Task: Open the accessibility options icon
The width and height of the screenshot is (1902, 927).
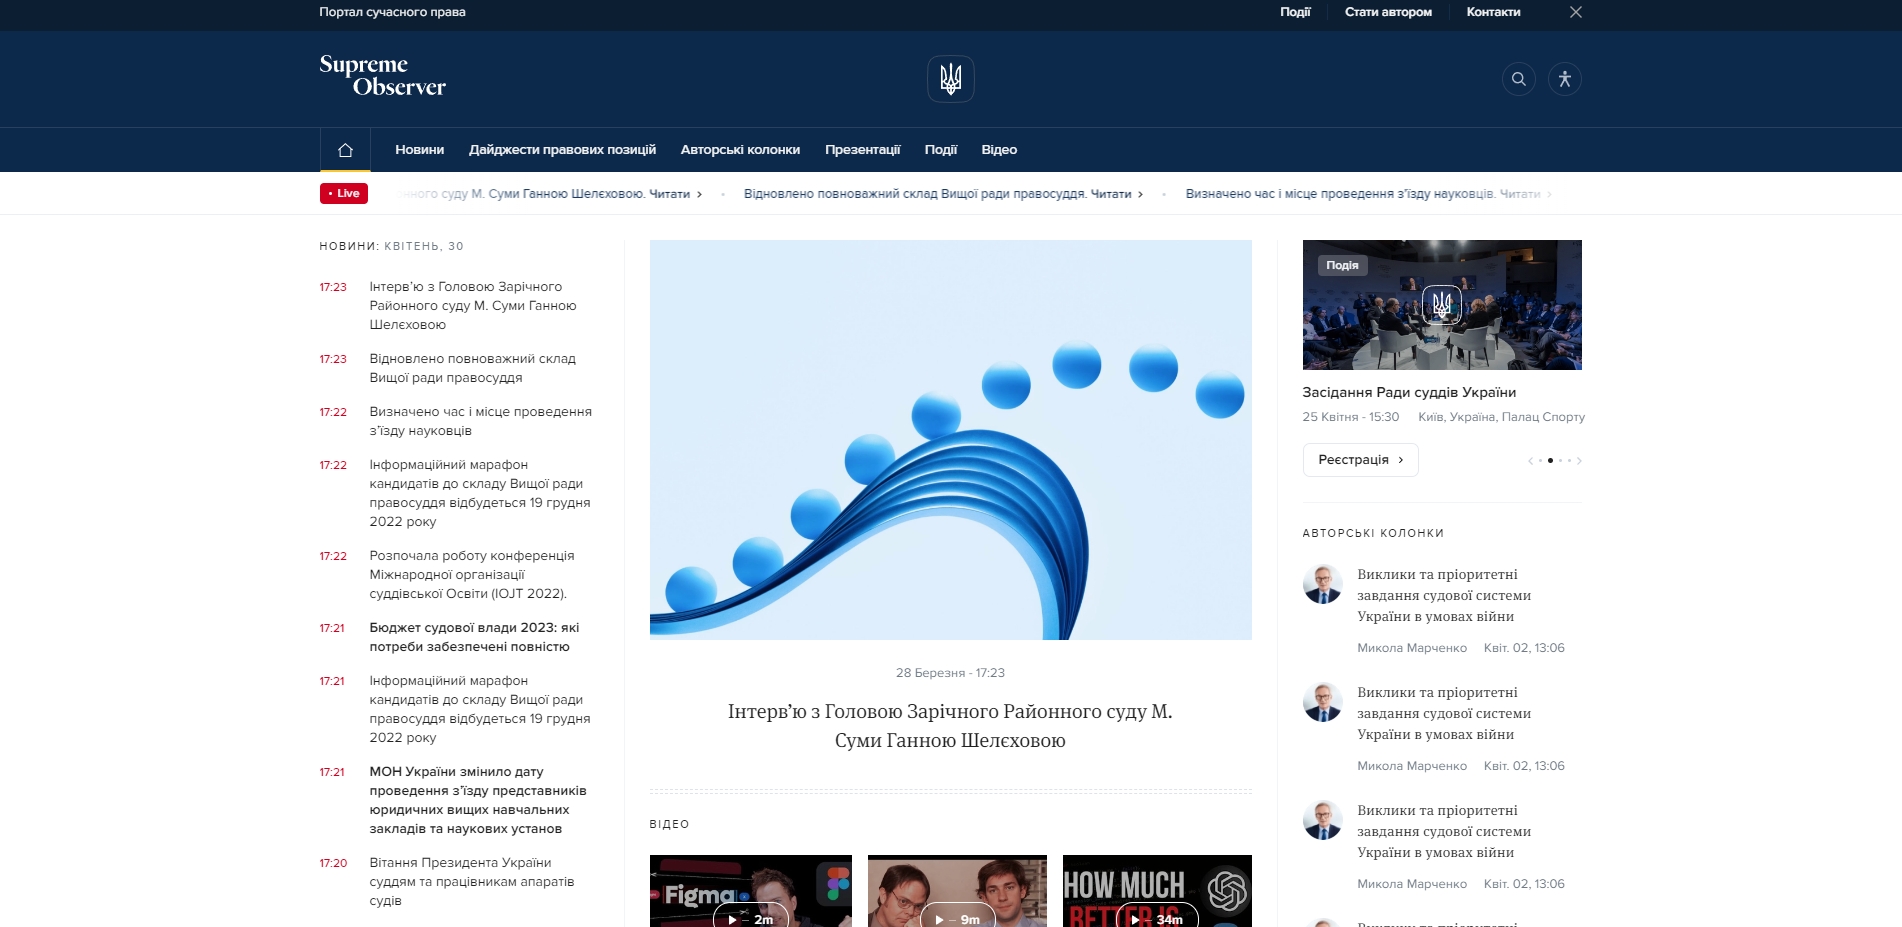Action: click(1564, 79)
